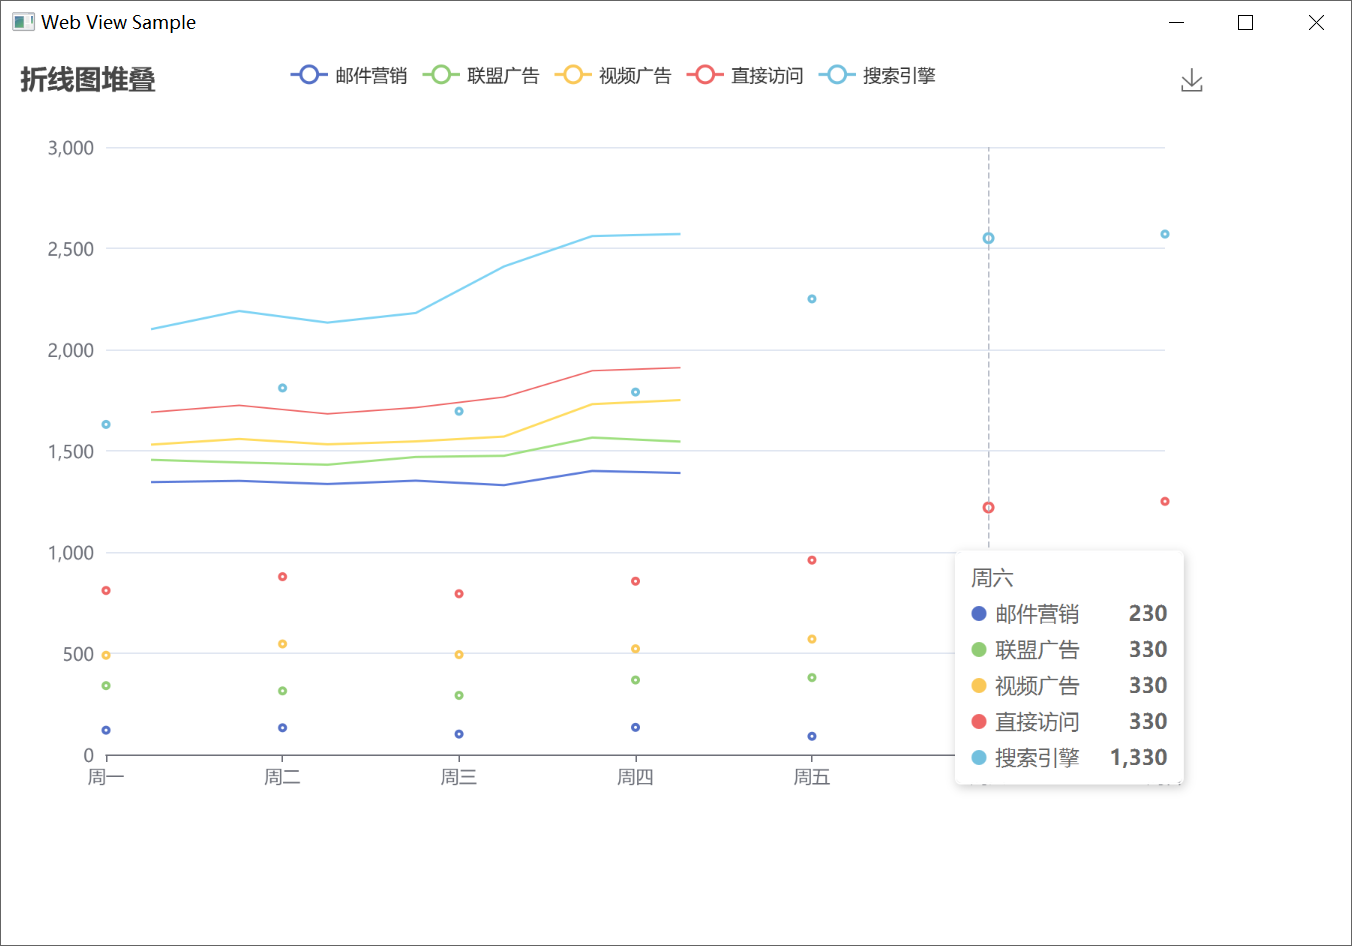The width and height of the screenshot is (1352, 946).
Task: Click highlighted 直接访问 point on 周六 line
Action: pos(988,507)
